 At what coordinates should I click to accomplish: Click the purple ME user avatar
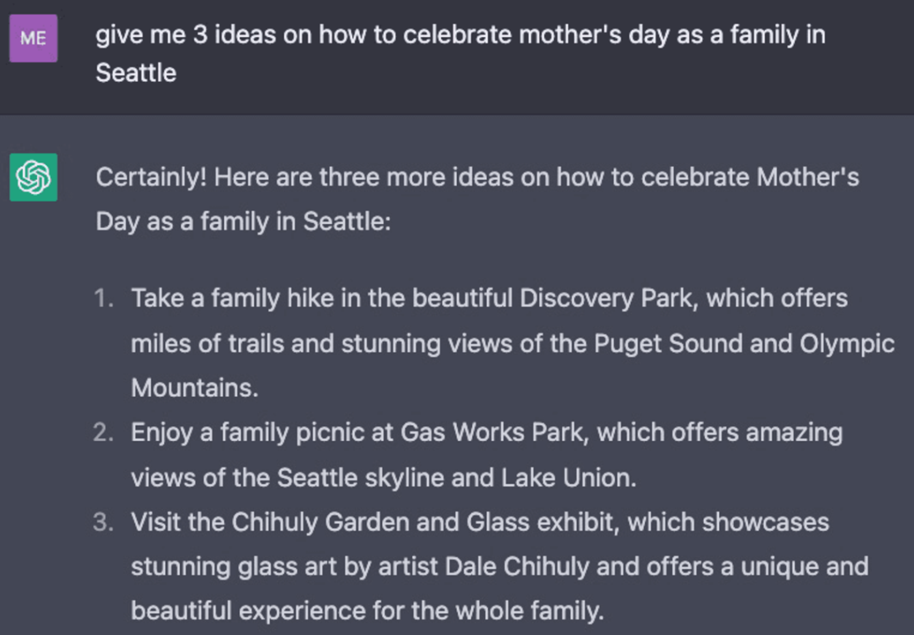pyautogui.click(x=33, y=38)
